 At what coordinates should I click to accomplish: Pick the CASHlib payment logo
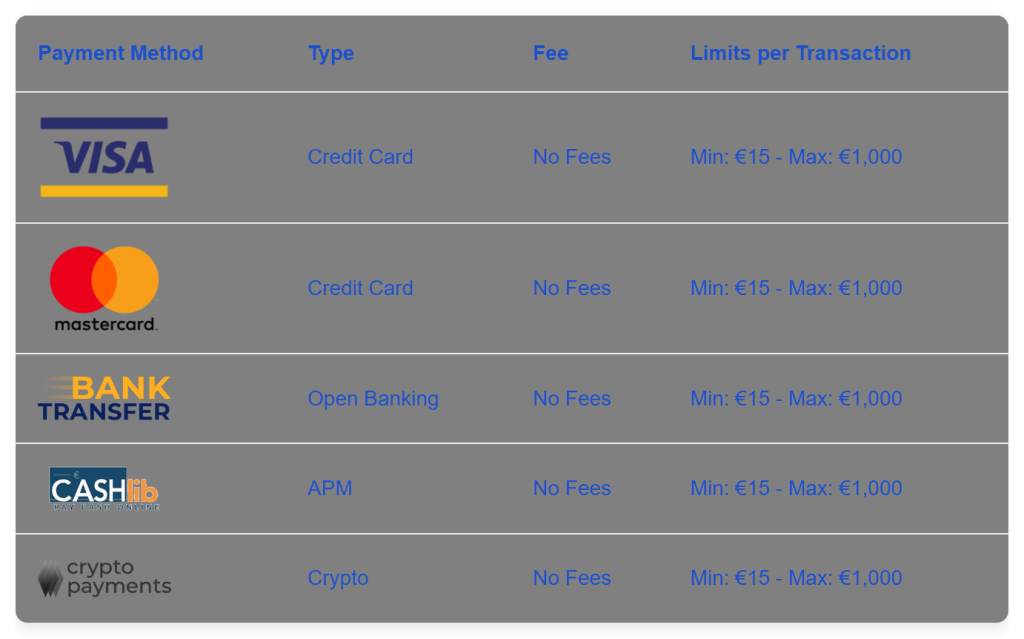[104, 489]
